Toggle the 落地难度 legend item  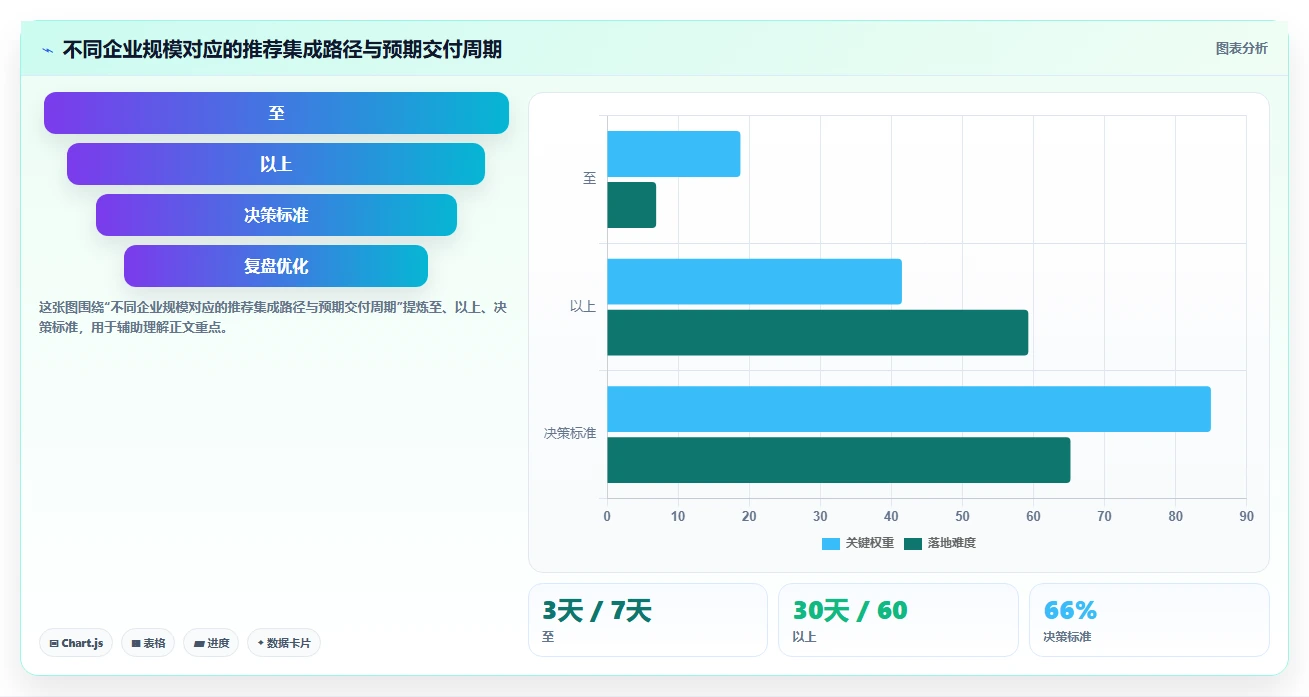939,543
